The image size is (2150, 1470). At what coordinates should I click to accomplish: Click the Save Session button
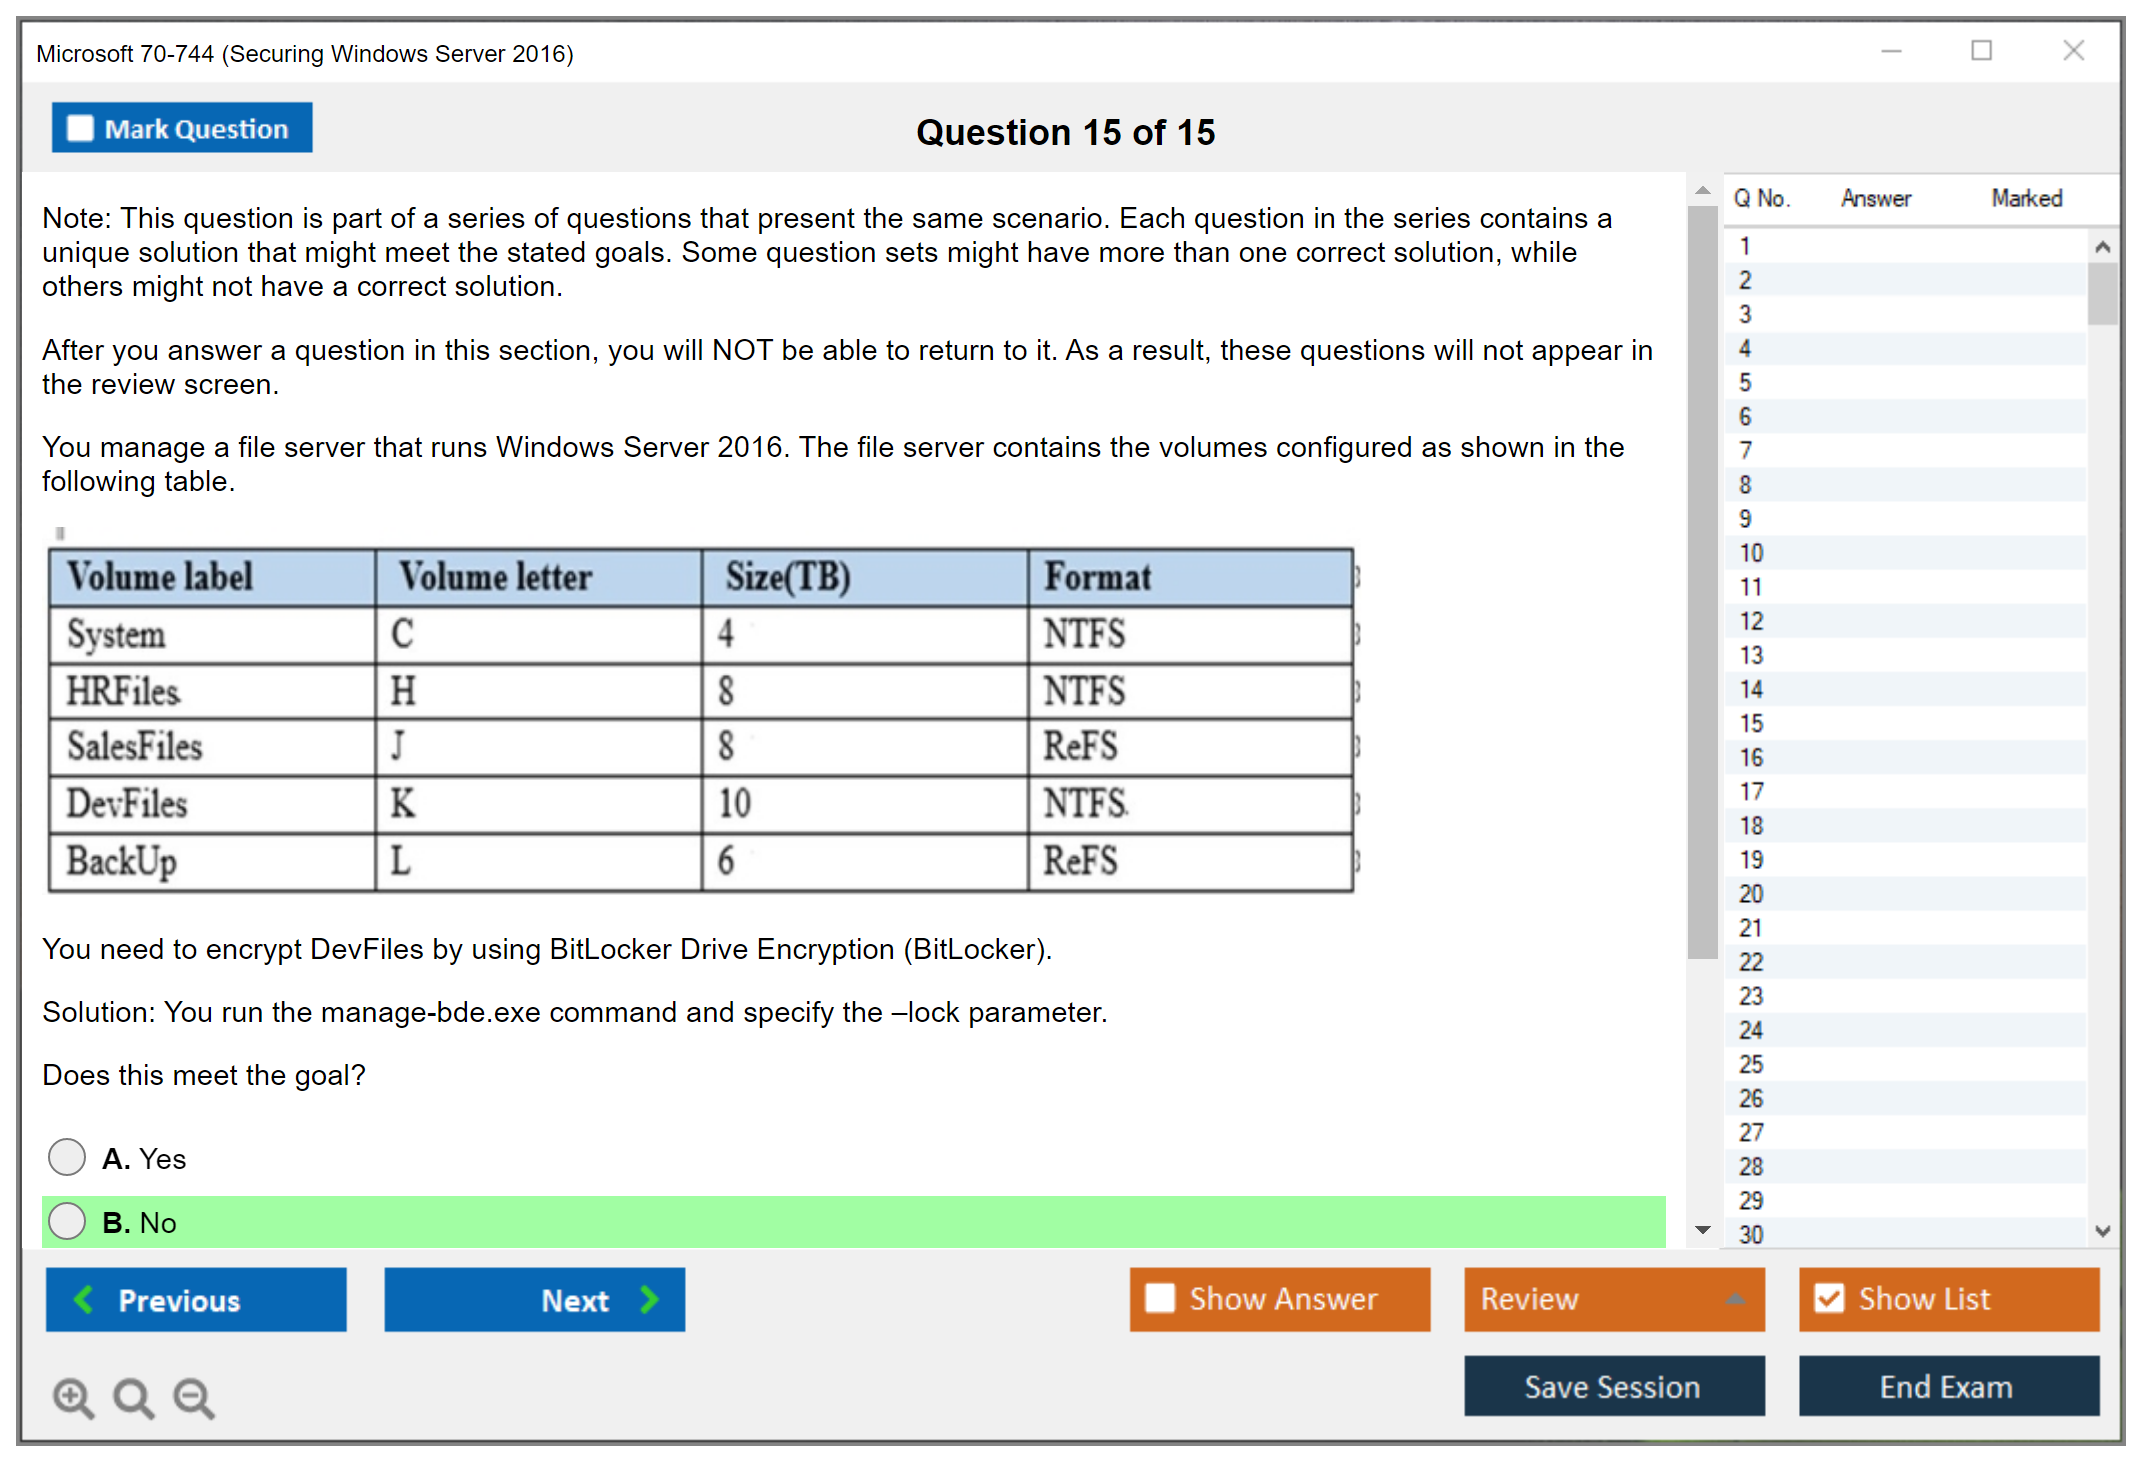(x=1613, y=1386)
